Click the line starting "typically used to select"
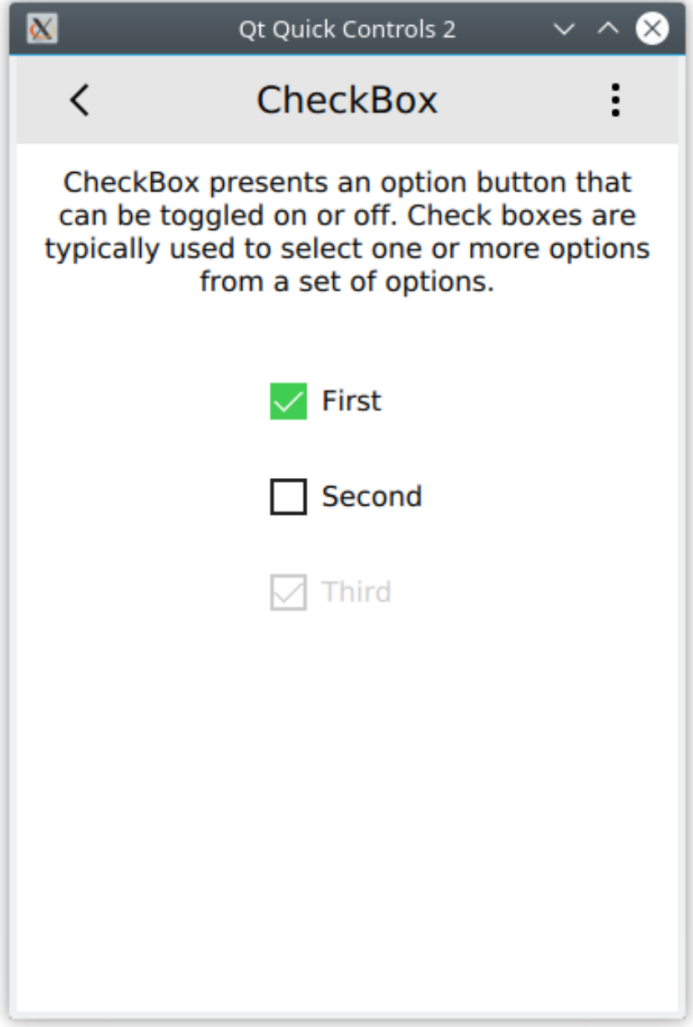 click(347, 249)
